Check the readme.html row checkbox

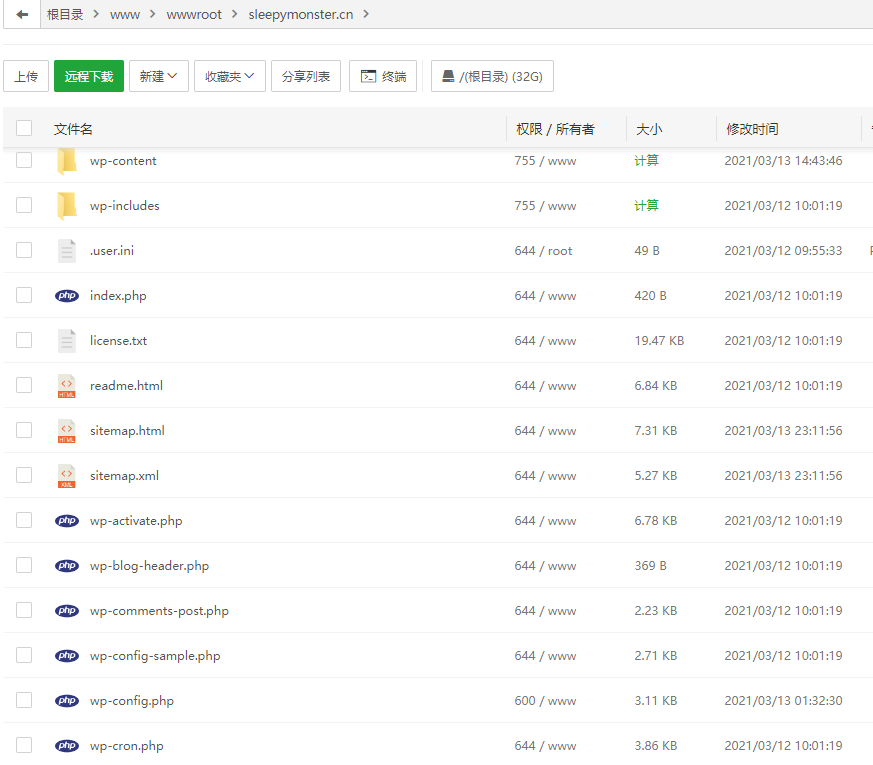pyautogui.click(x=24, y=385)
